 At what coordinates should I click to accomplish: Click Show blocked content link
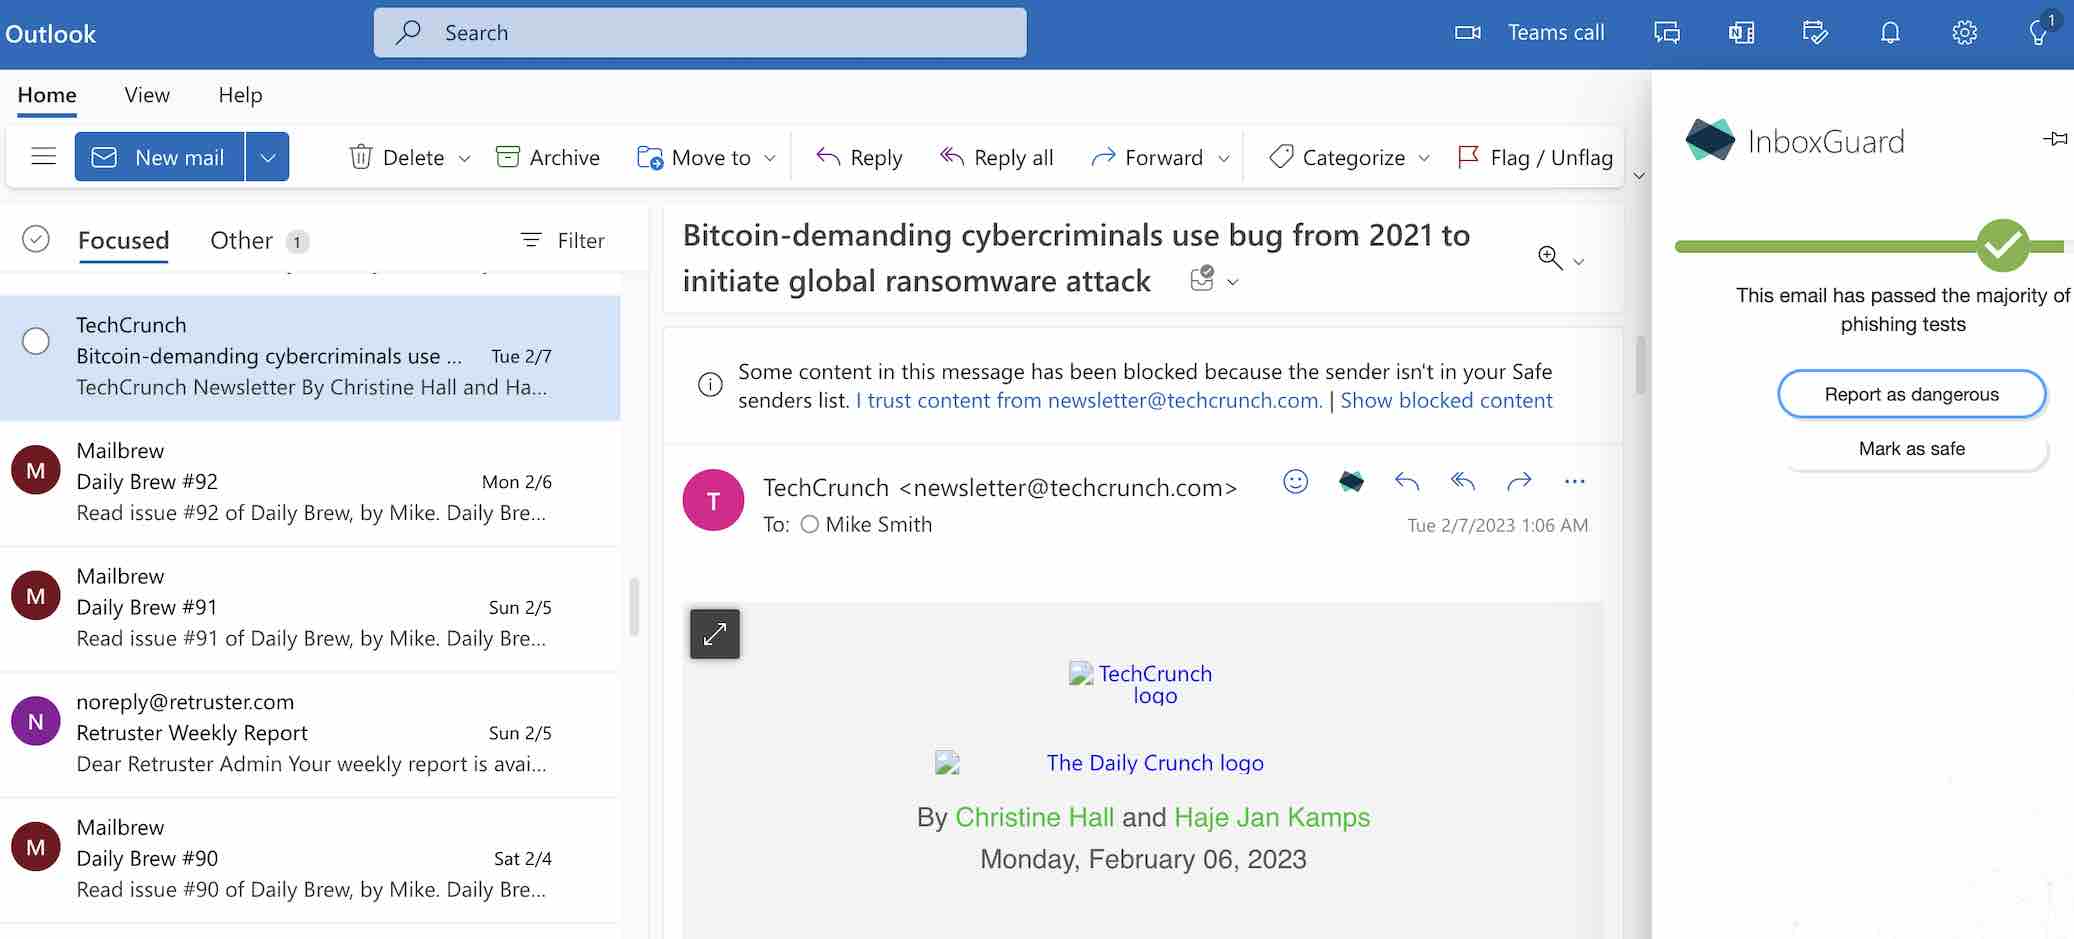1446,401
